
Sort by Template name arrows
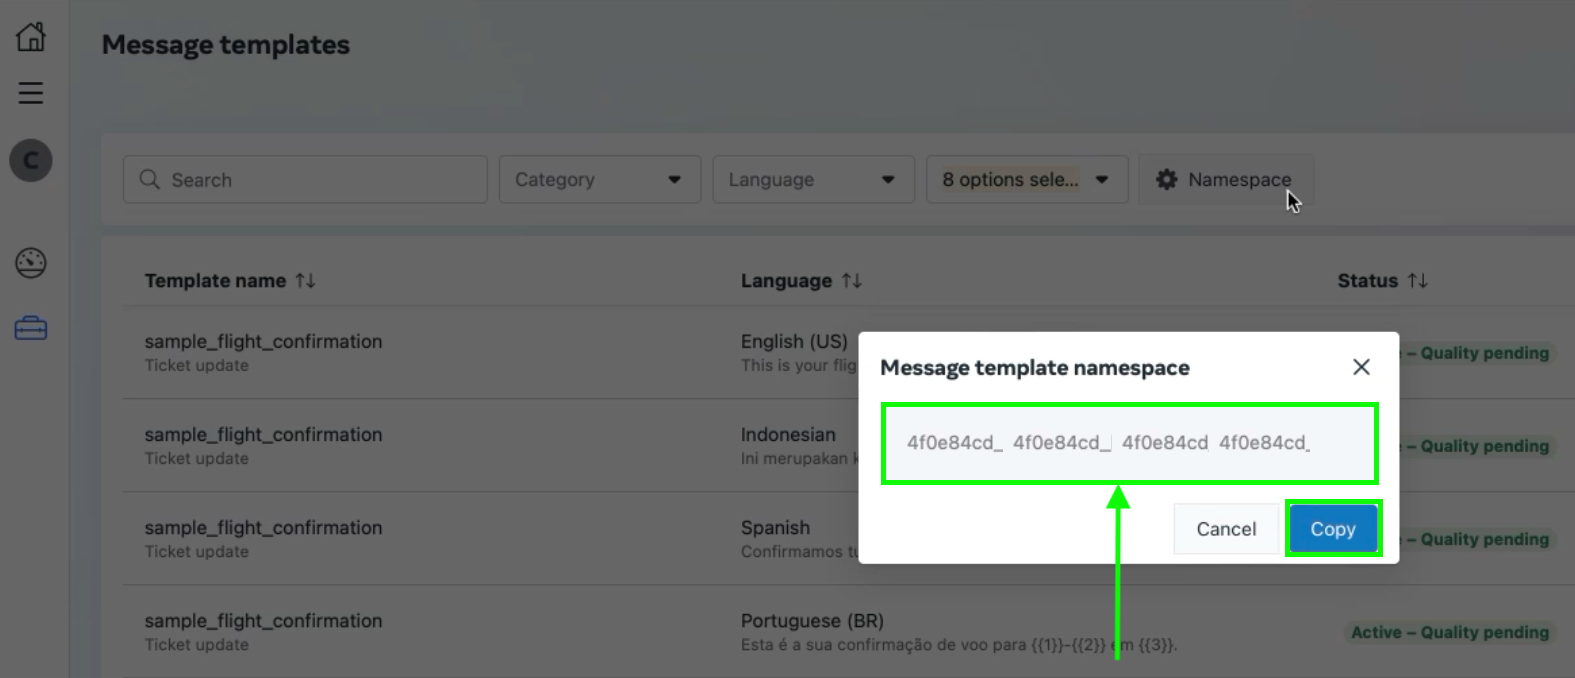coord(306,281)
